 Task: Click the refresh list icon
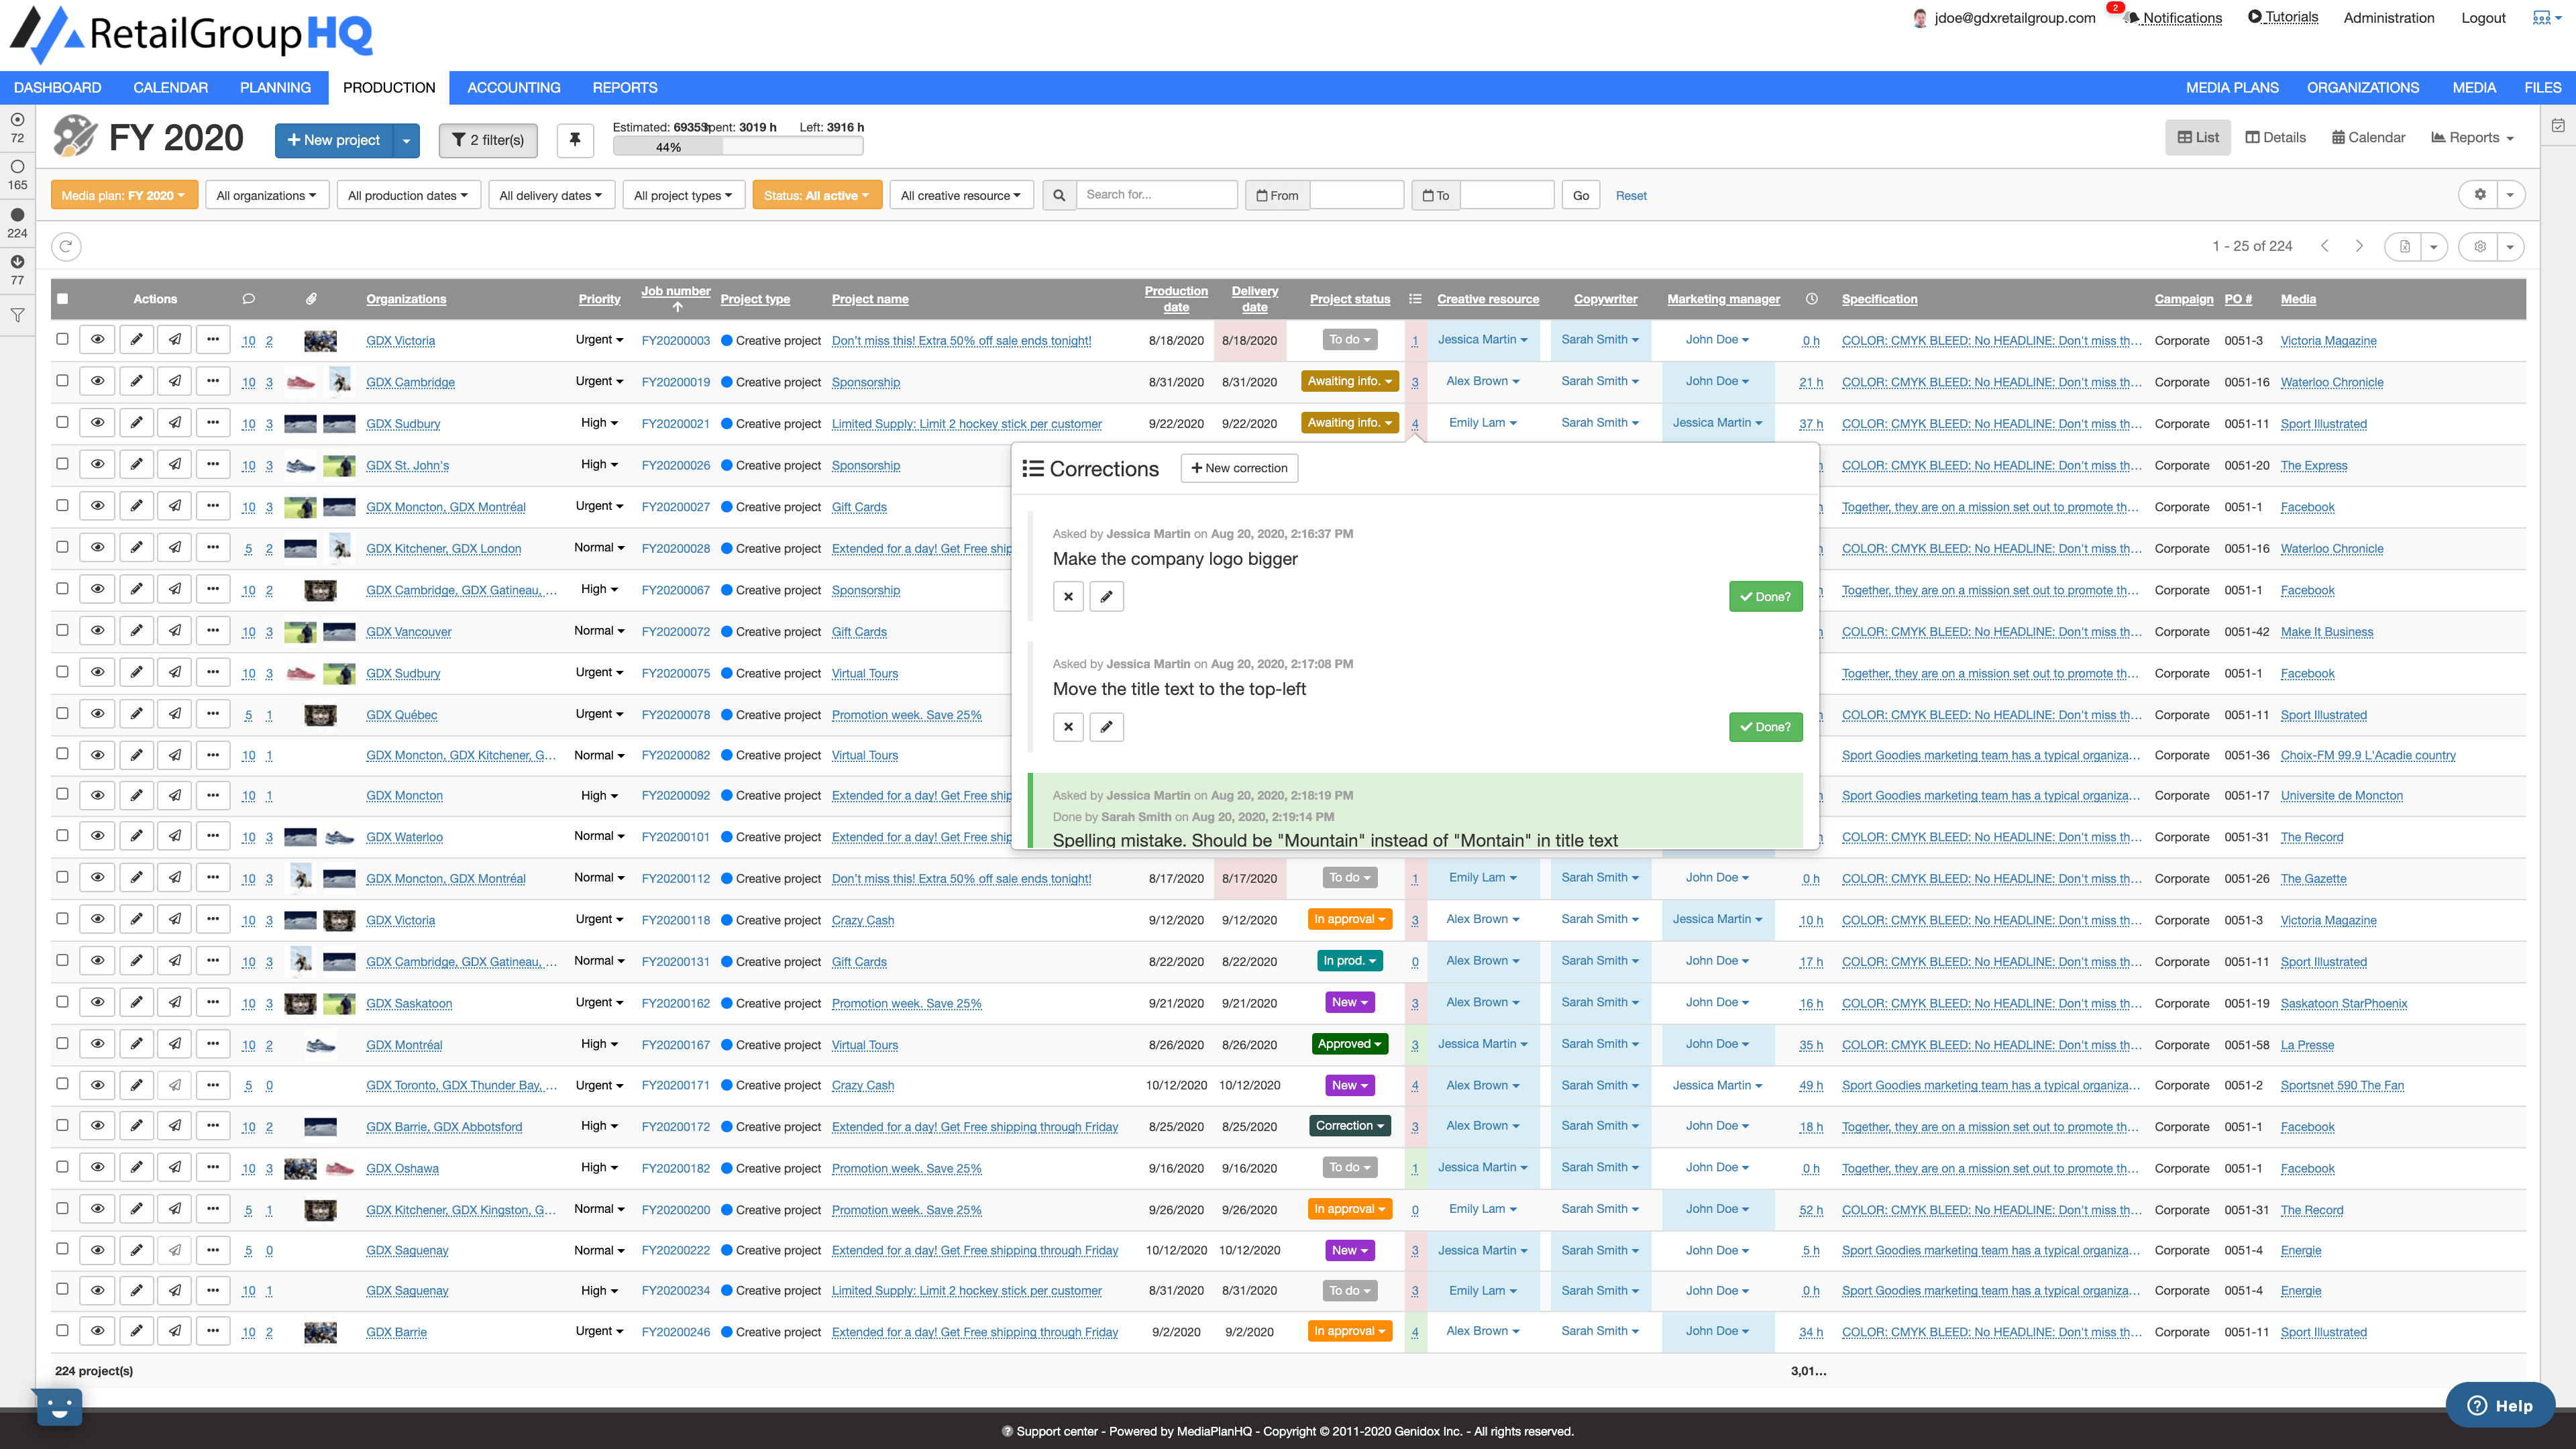[x=66, y=246]
